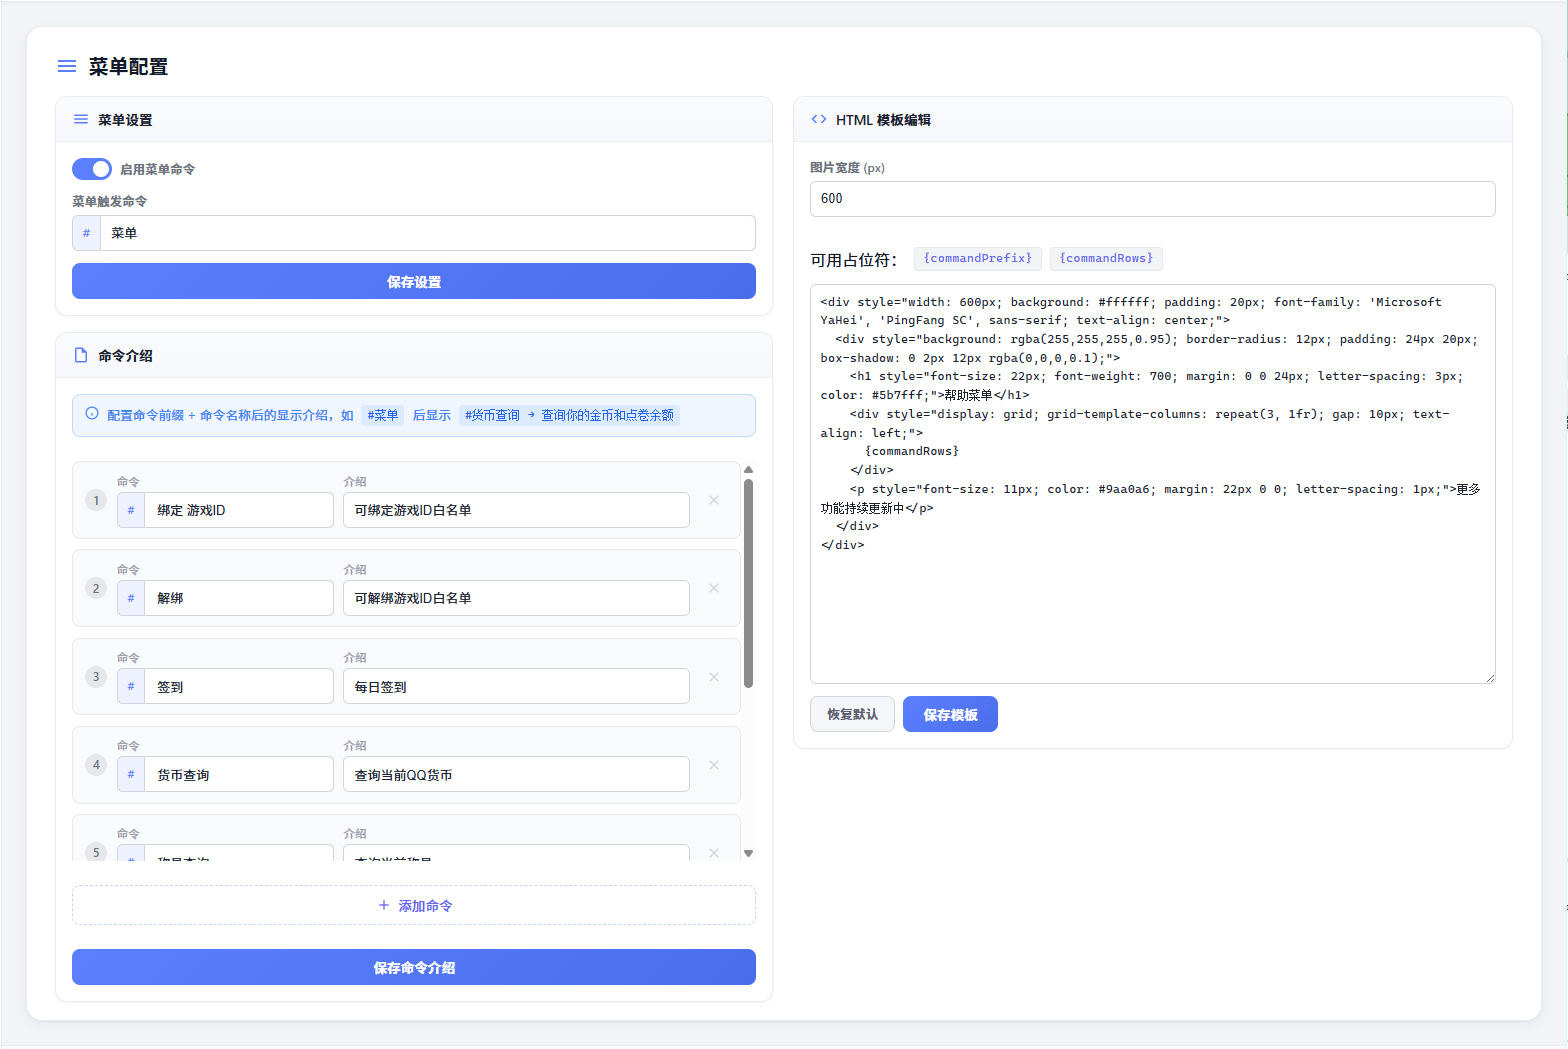The image size is (1568, 1049).
Task: Click the code brackets icon beside HTML 模板编辑
Action: [x=819, y=119]
